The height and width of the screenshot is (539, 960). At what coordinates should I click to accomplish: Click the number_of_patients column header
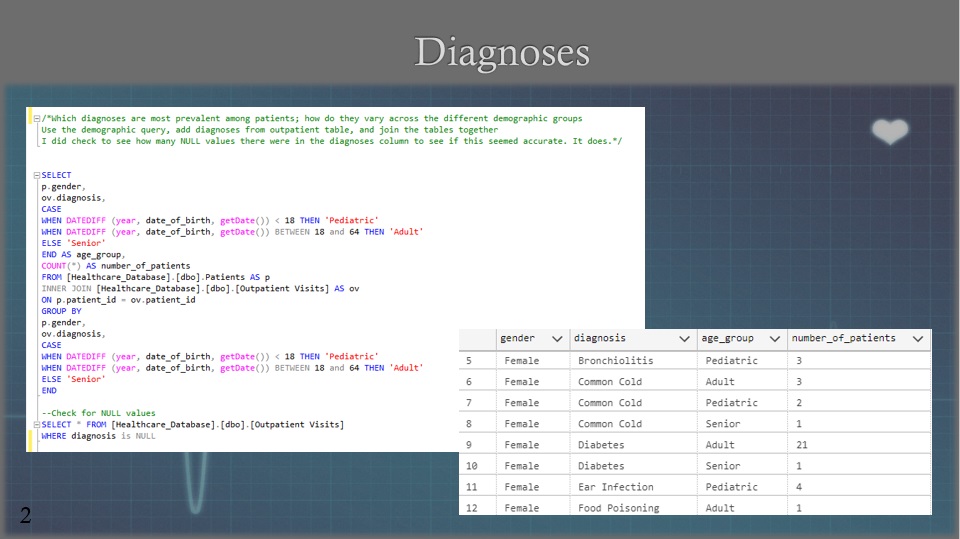858,339
